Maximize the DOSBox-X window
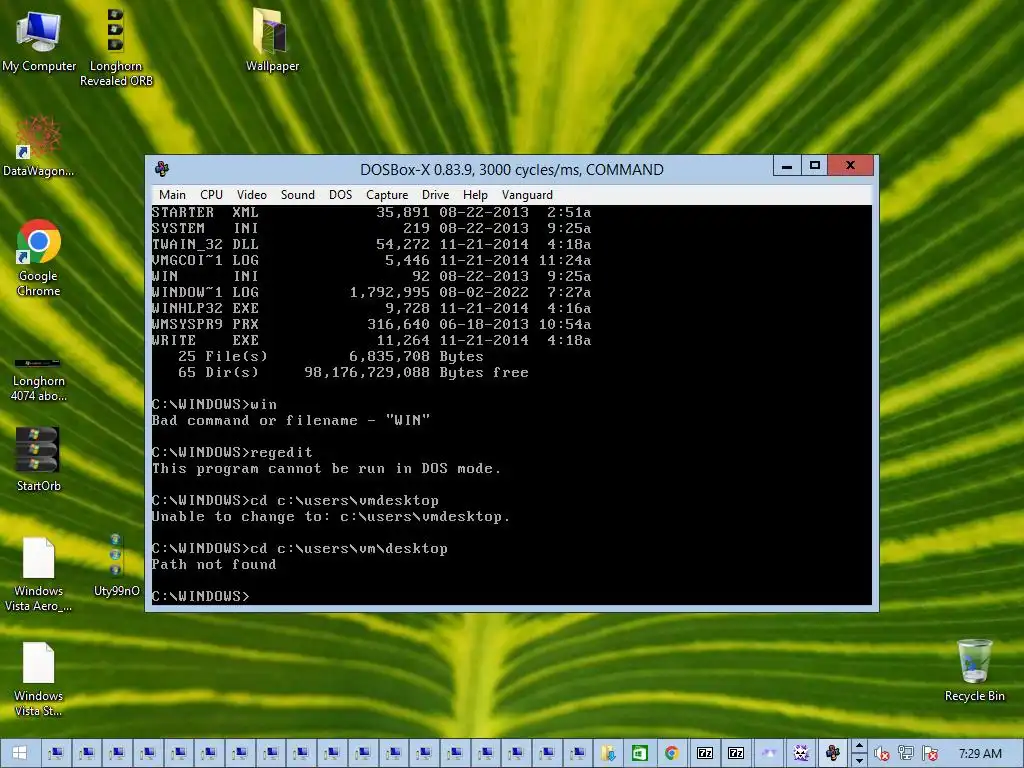Screen dimensions: 1024x768 [x=814, y=166]
